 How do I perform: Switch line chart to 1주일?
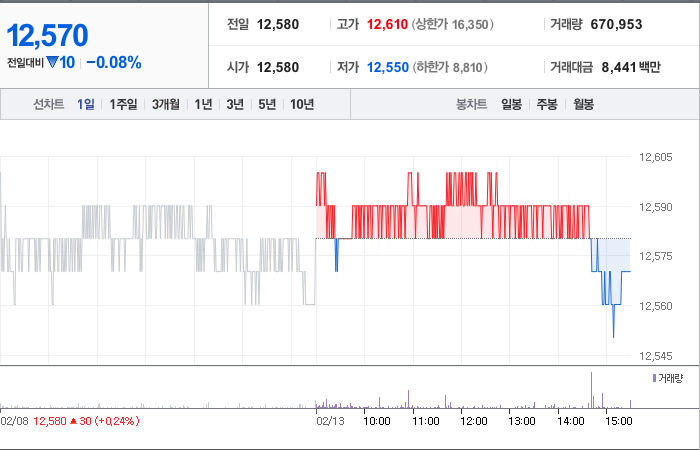(x=123, y=104)
